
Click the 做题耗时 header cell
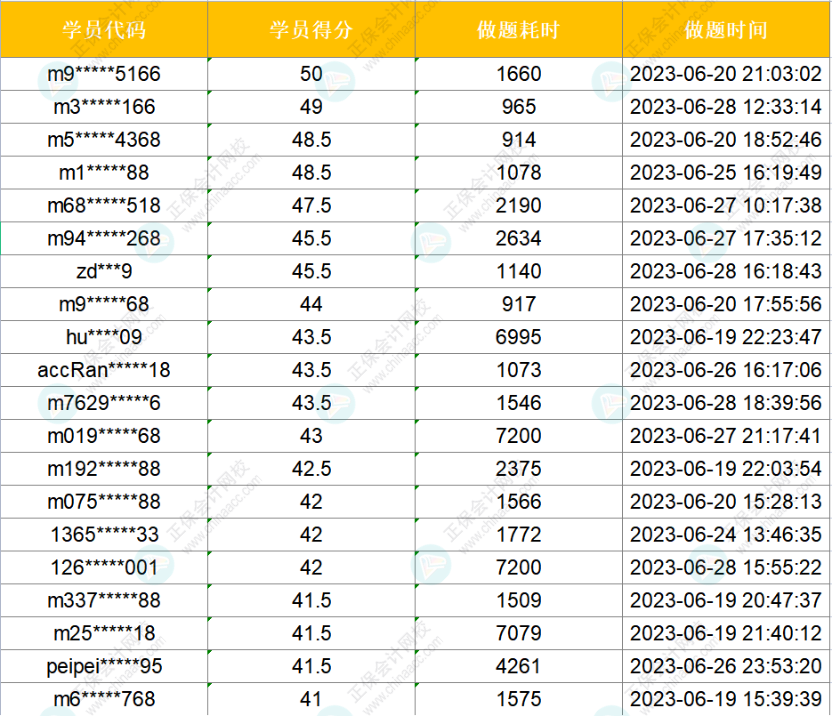coord(518,29)
